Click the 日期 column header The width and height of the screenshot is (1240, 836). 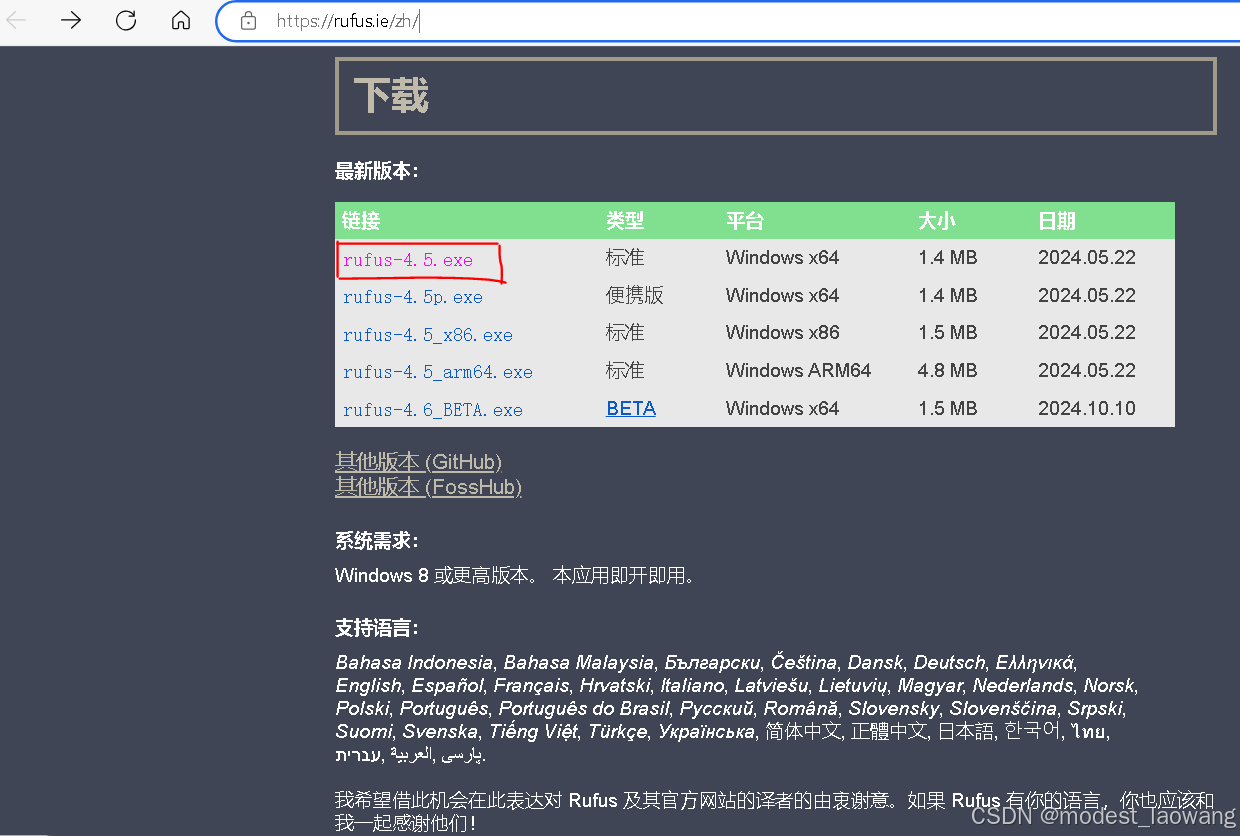(1057, 221)
